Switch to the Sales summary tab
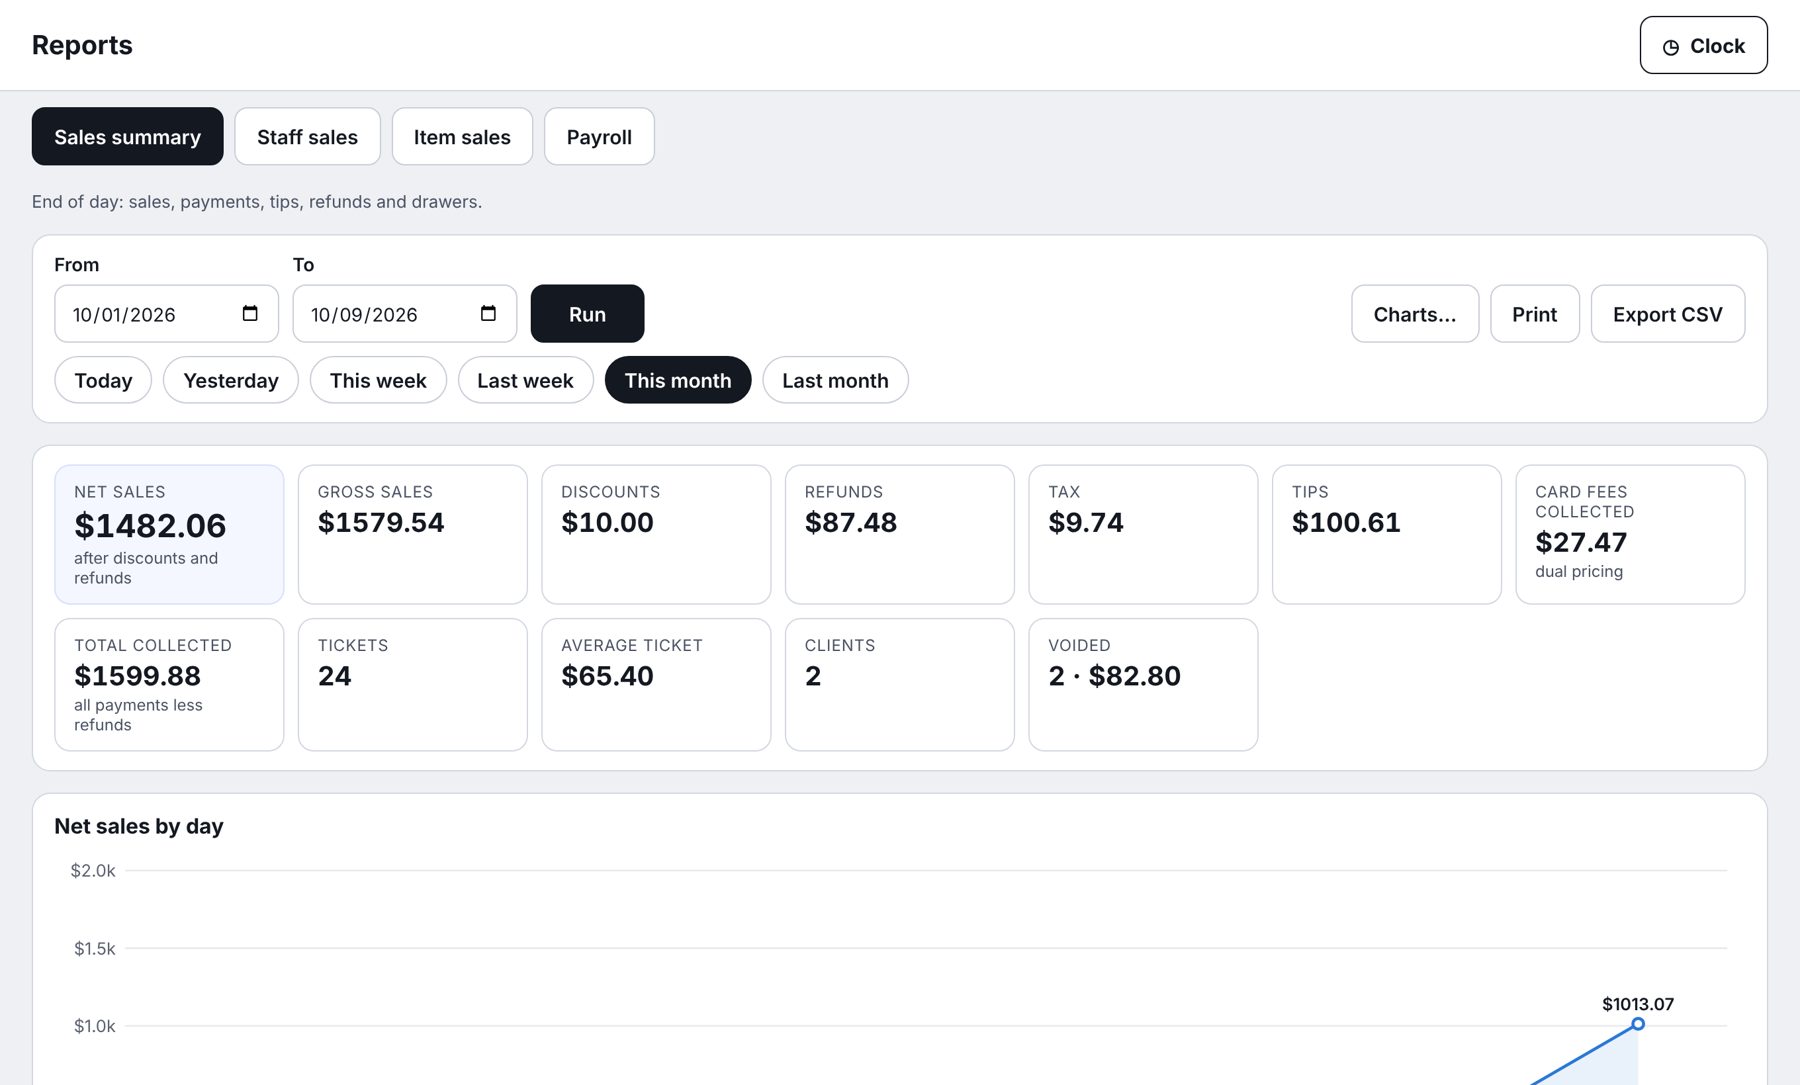This screenshot has width=1800, height=1085. 127,137
